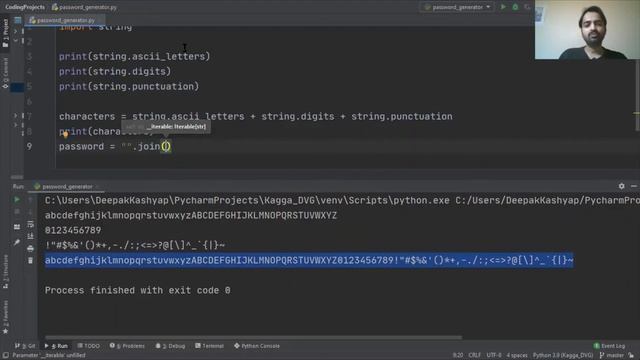Select the Python interpreter in the status bar
The image size is (640, 360).
[563, 355]
